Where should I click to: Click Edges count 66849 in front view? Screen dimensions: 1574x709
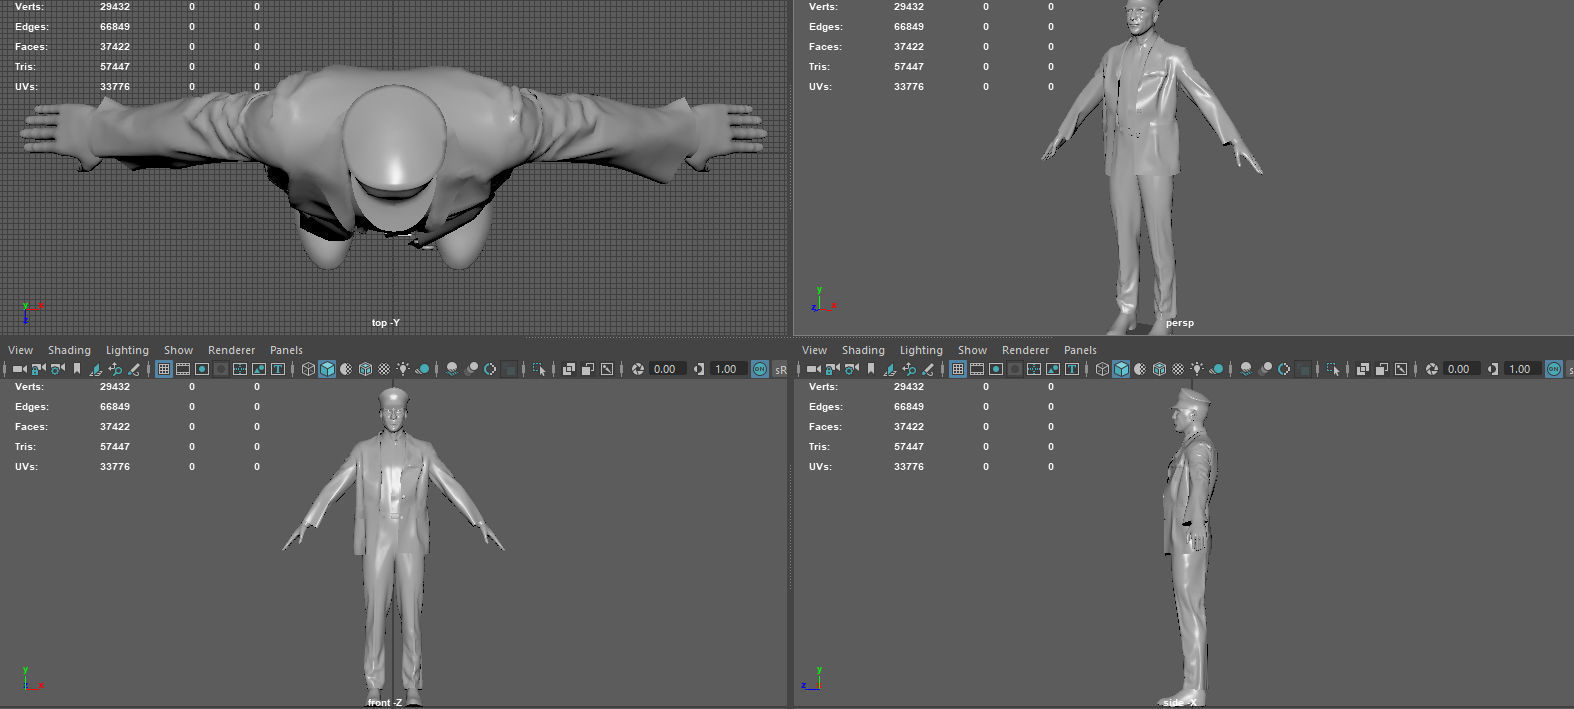(x=115, y=407)
